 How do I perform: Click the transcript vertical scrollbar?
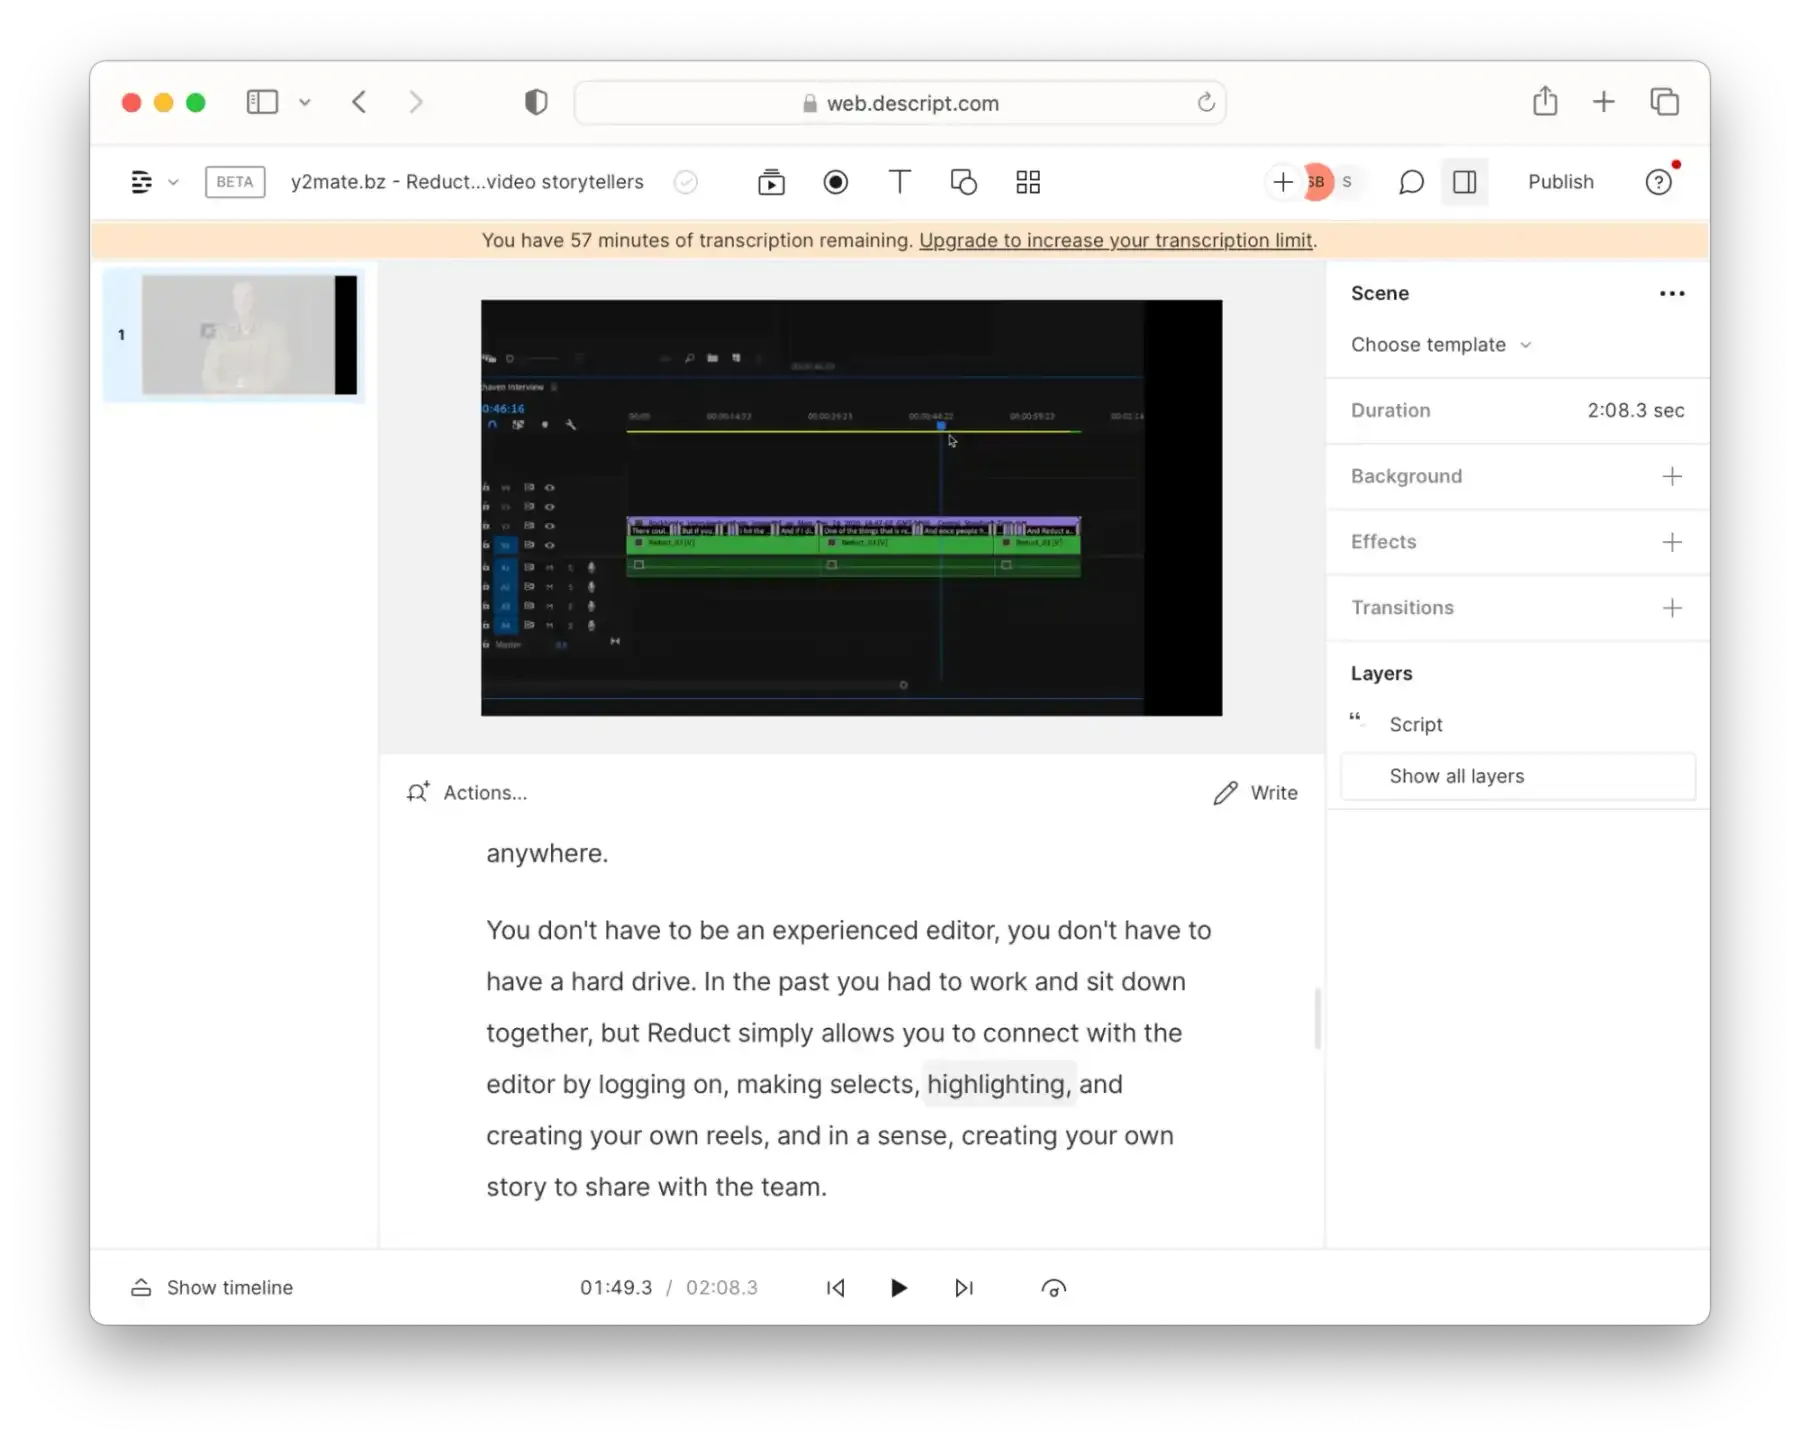[x=1317, y=1018]
